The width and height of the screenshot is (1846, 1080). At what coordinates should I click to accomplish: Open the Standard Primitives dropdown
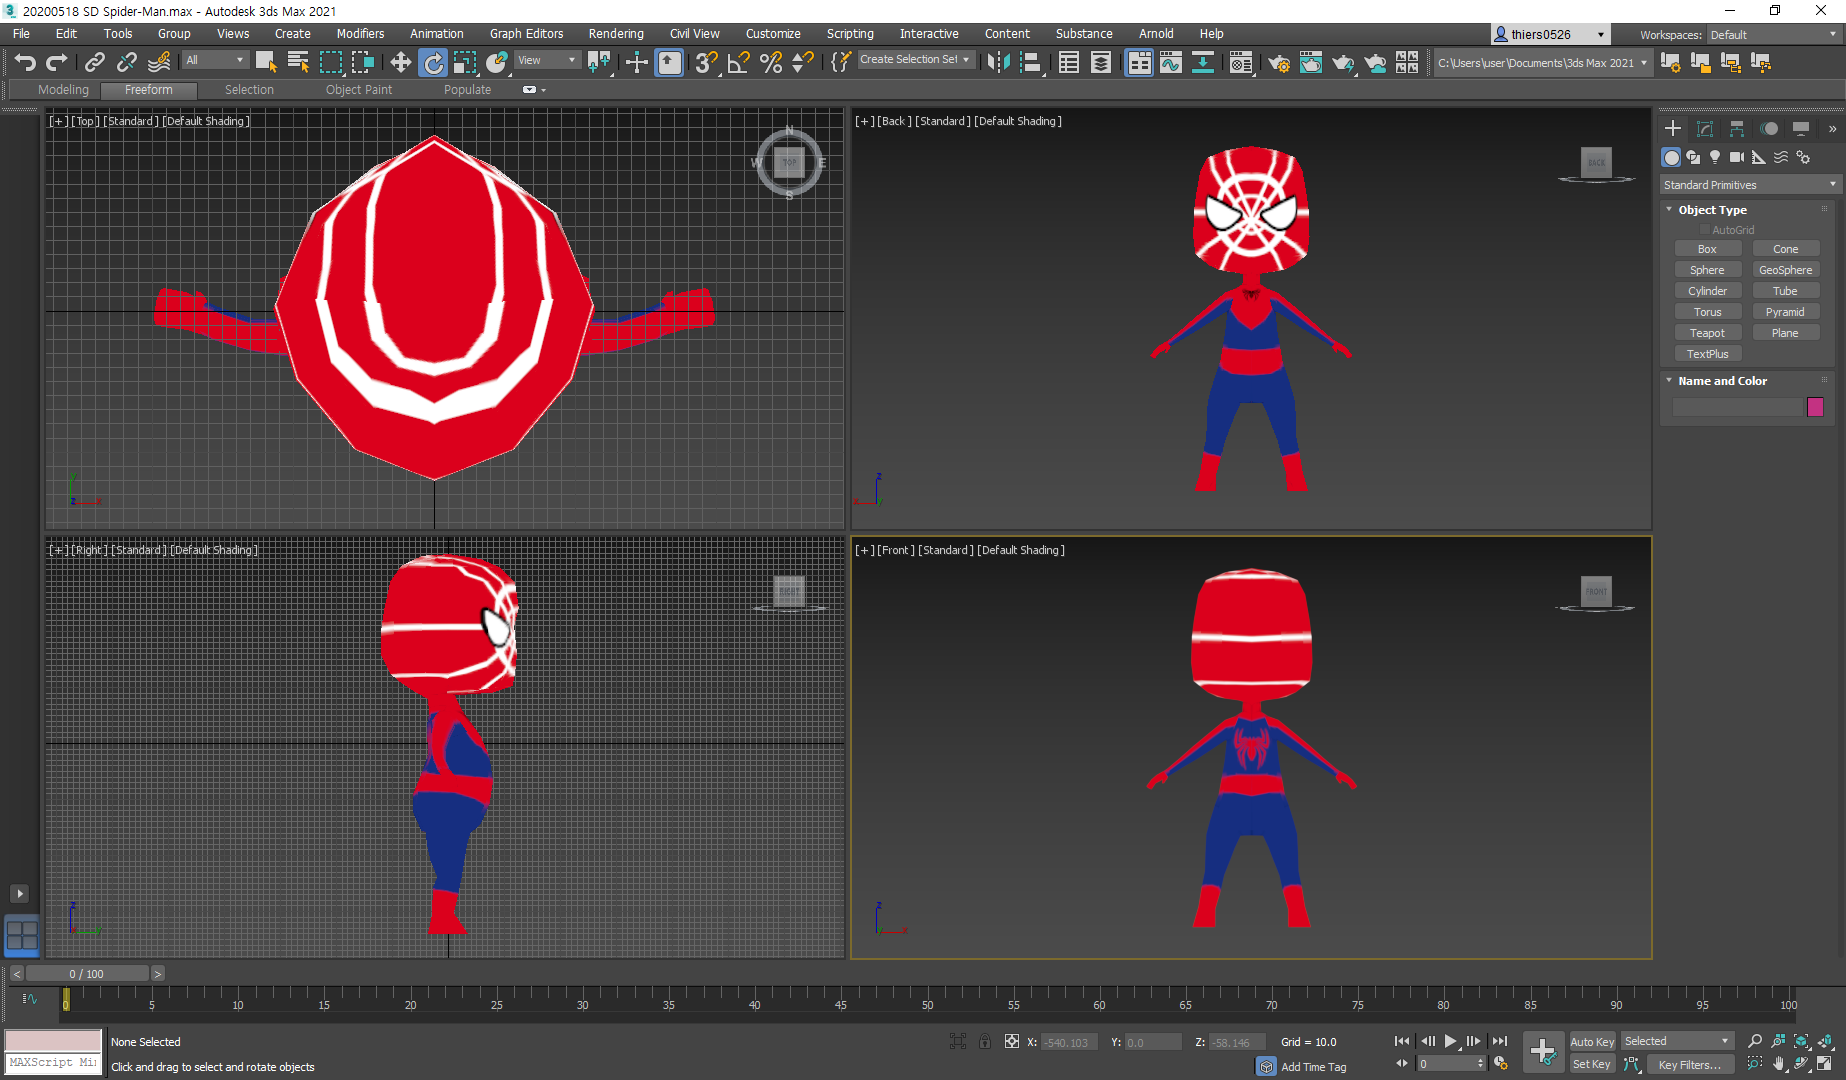pyautogui.click(x=1749, y=185)
